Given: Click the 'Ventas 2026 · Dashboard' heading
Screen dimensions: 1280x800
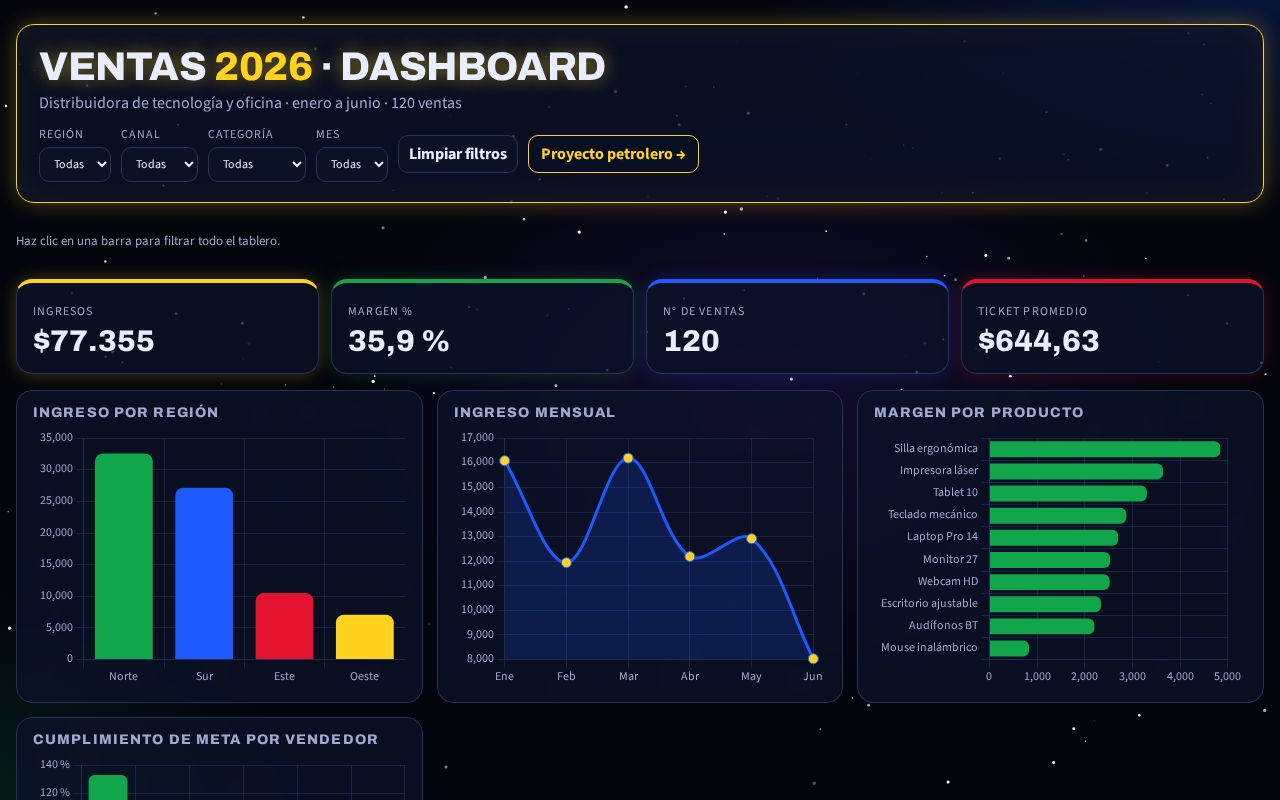Looking at the screenshot, I should pos(322,67).
